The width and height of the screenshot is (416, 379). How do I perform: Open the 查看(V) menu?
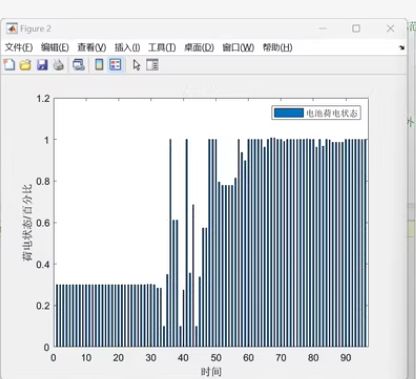pyautogui.click(x=92, y=48)
